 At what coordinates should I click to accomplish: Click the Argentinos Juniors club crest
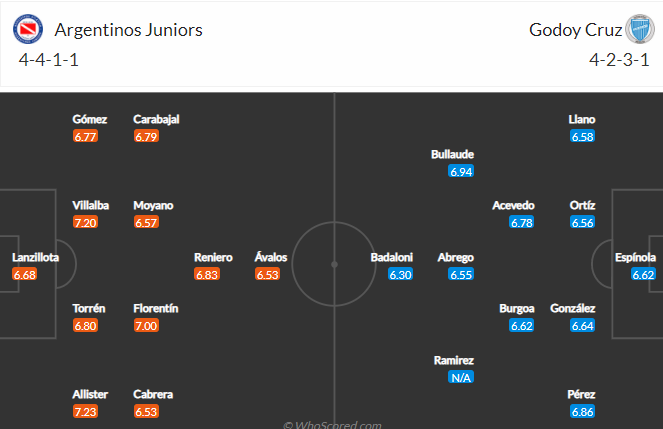(x=28, y=29)
